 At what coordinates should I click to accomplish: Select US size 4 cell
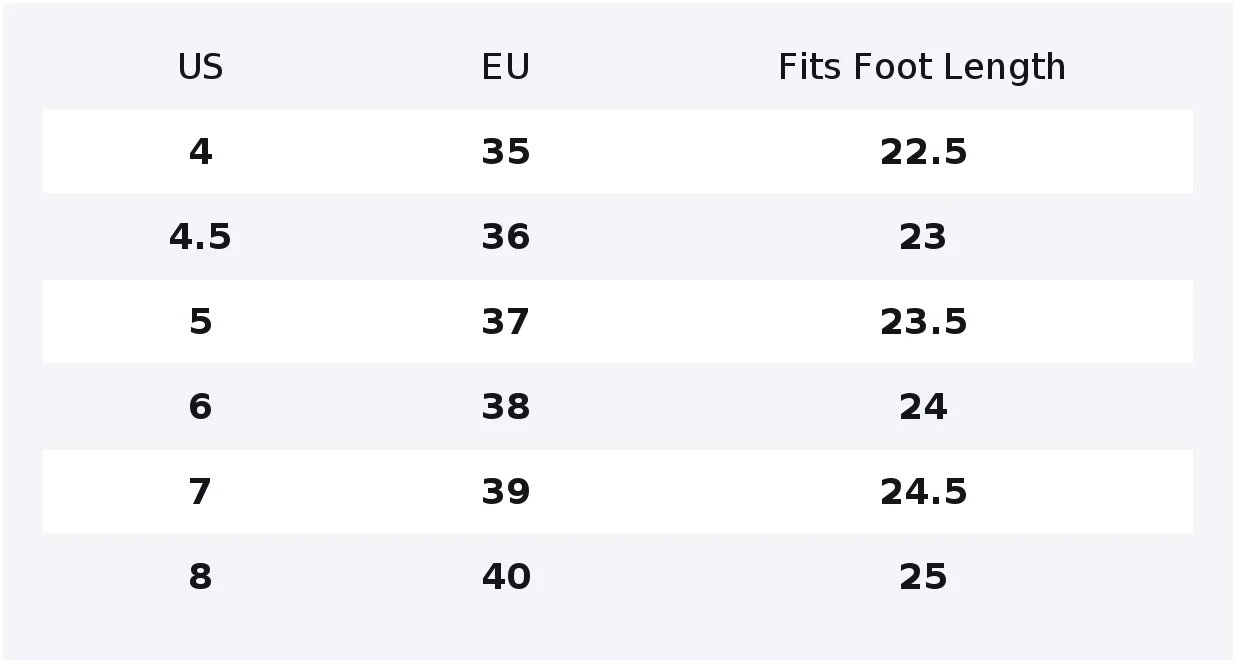[200, 152]
